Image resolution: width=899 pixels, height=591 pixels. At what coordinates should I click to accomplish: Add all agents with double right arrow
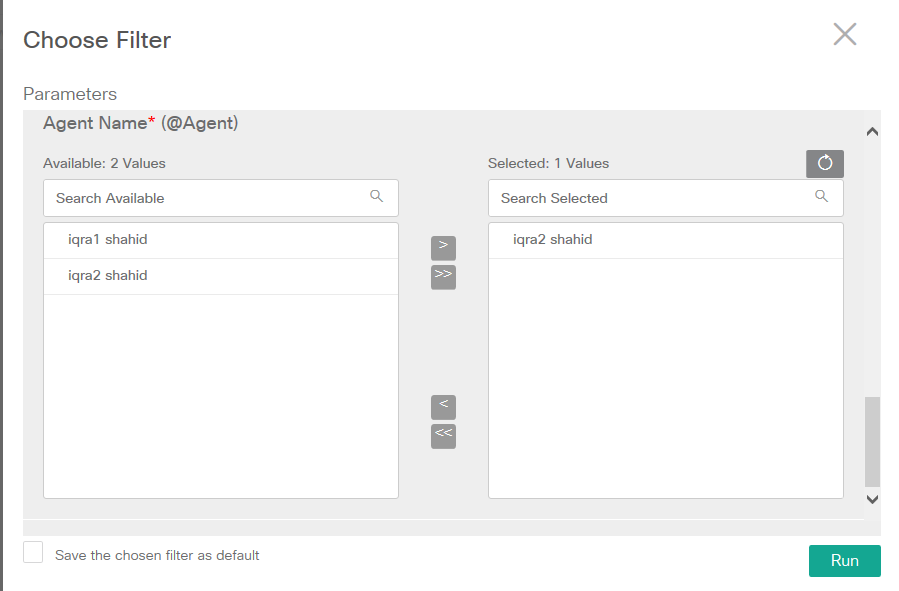tap(443, 276)
